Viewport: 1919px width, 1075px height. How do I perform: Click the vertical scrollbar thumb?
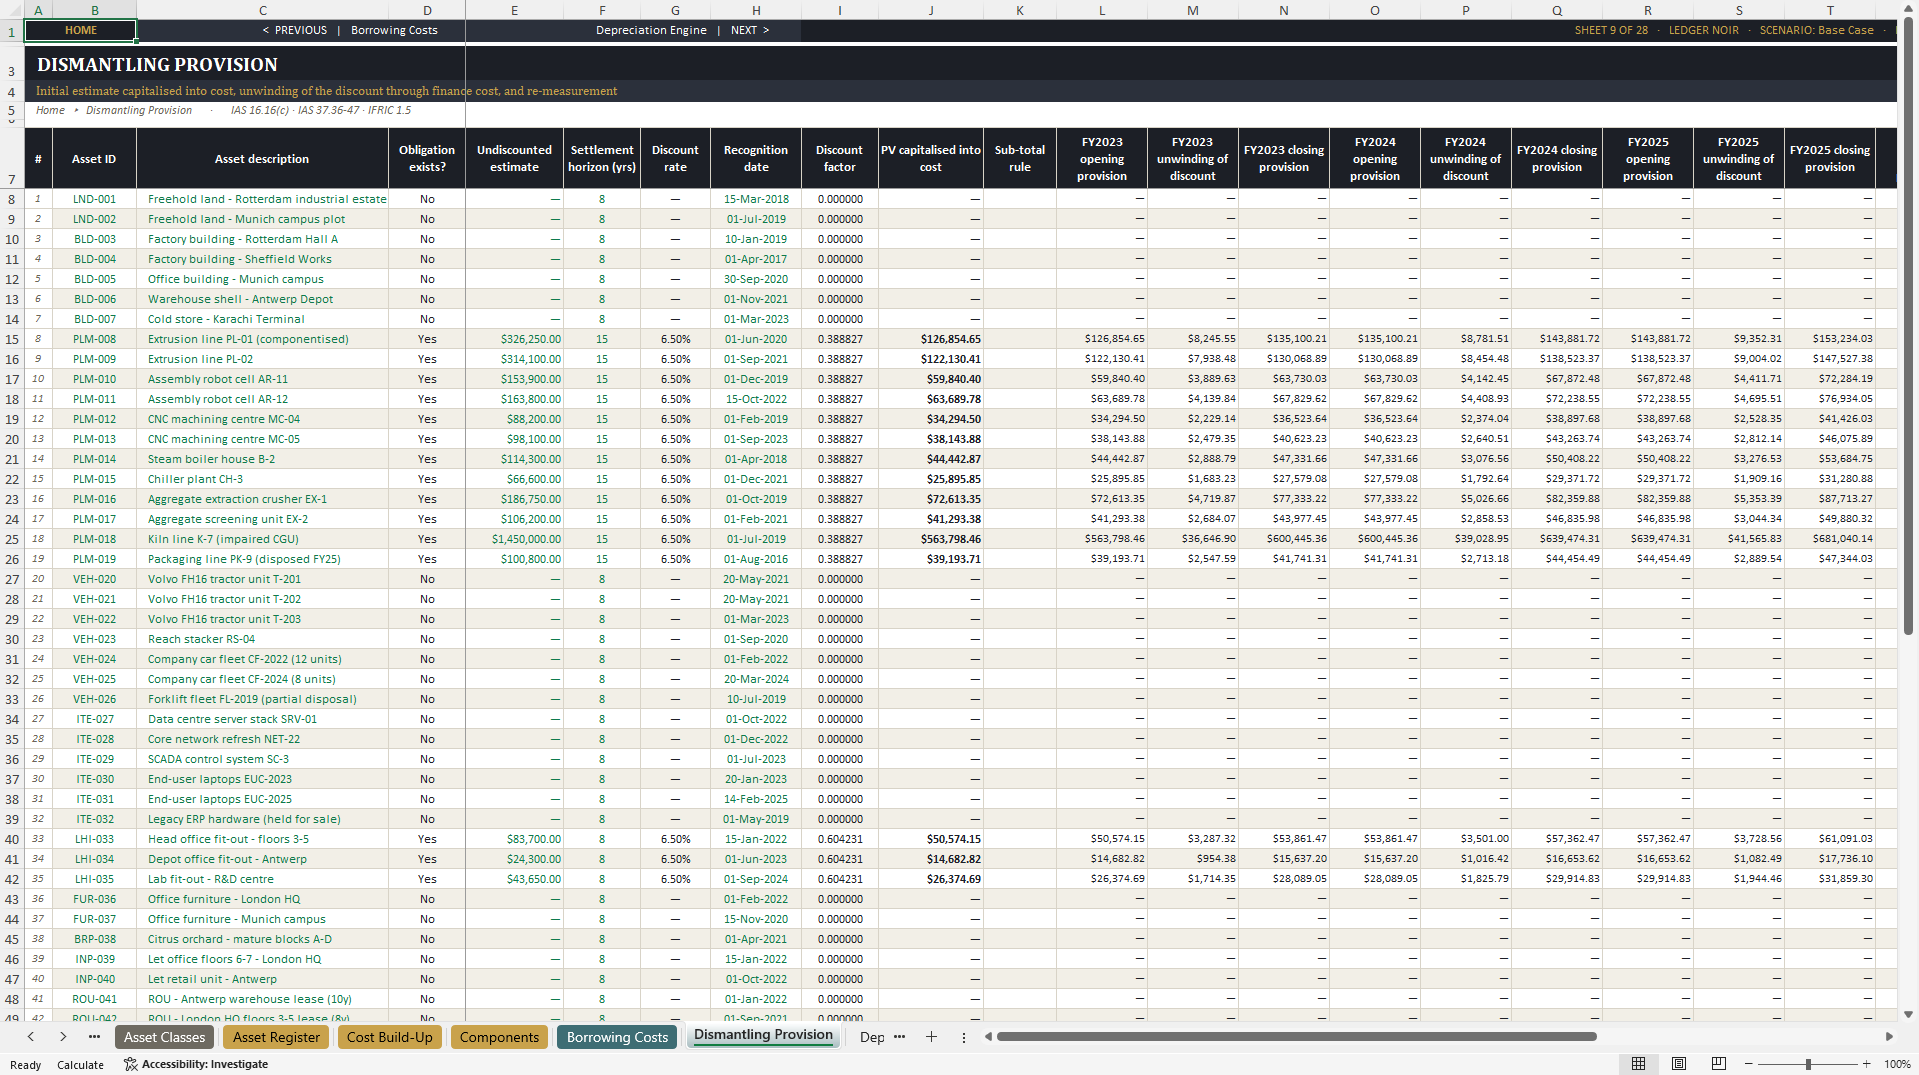(x=1908, y=326)
